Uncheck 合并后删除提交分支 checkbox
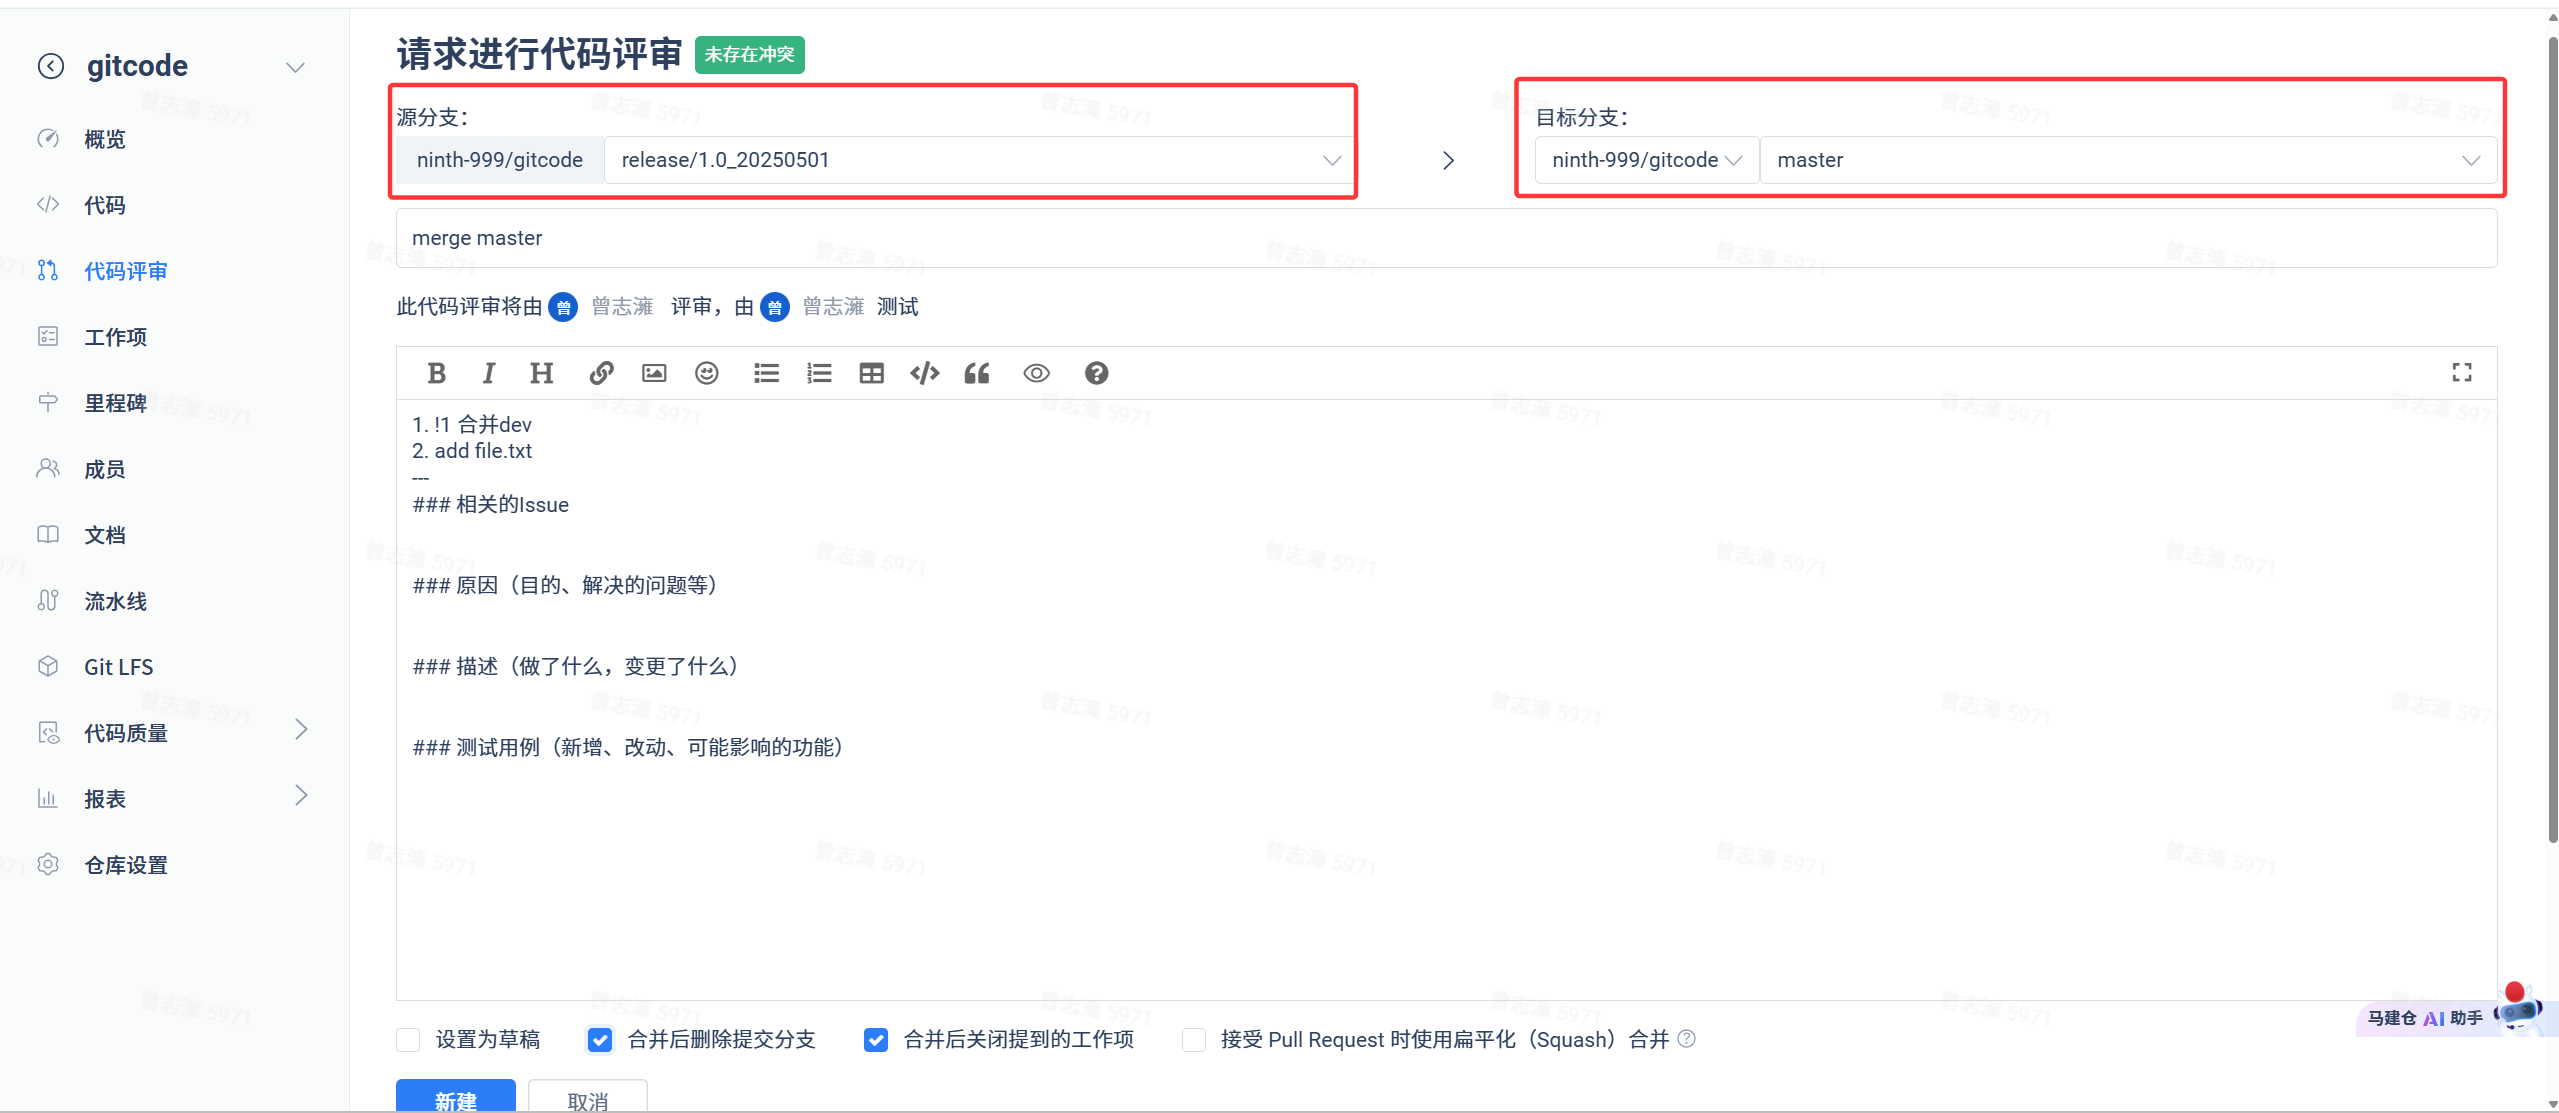This screenshot has width=2559, height=1113. click(x=600, y=1040)
